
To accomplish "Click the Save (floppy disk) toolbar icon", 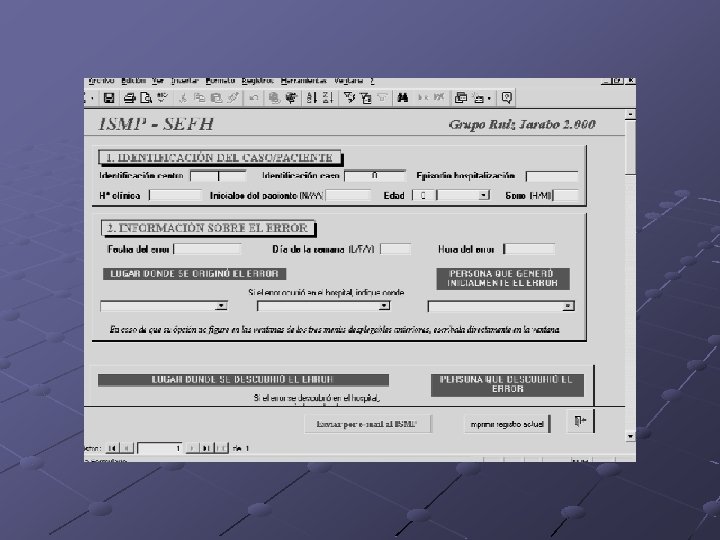I will (x=109, y=98).
